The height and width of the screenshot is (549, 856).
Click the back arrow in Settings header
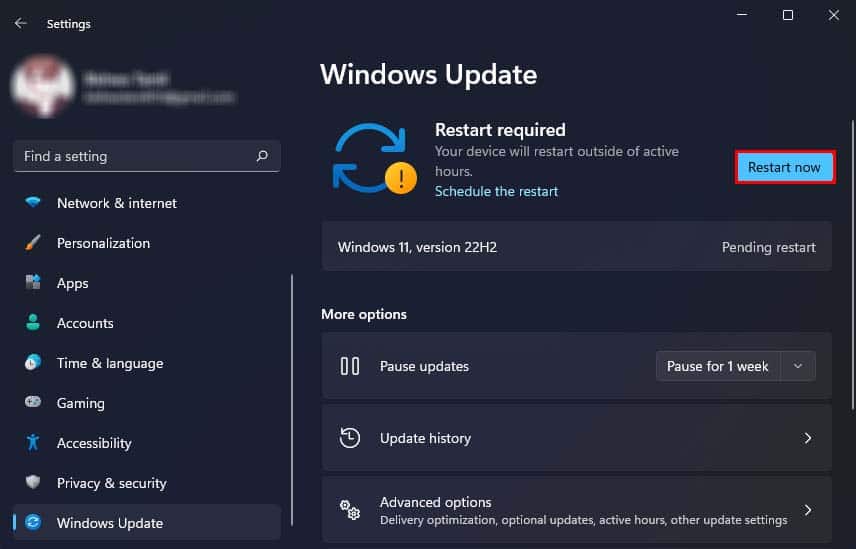click(x=21, y=23)
